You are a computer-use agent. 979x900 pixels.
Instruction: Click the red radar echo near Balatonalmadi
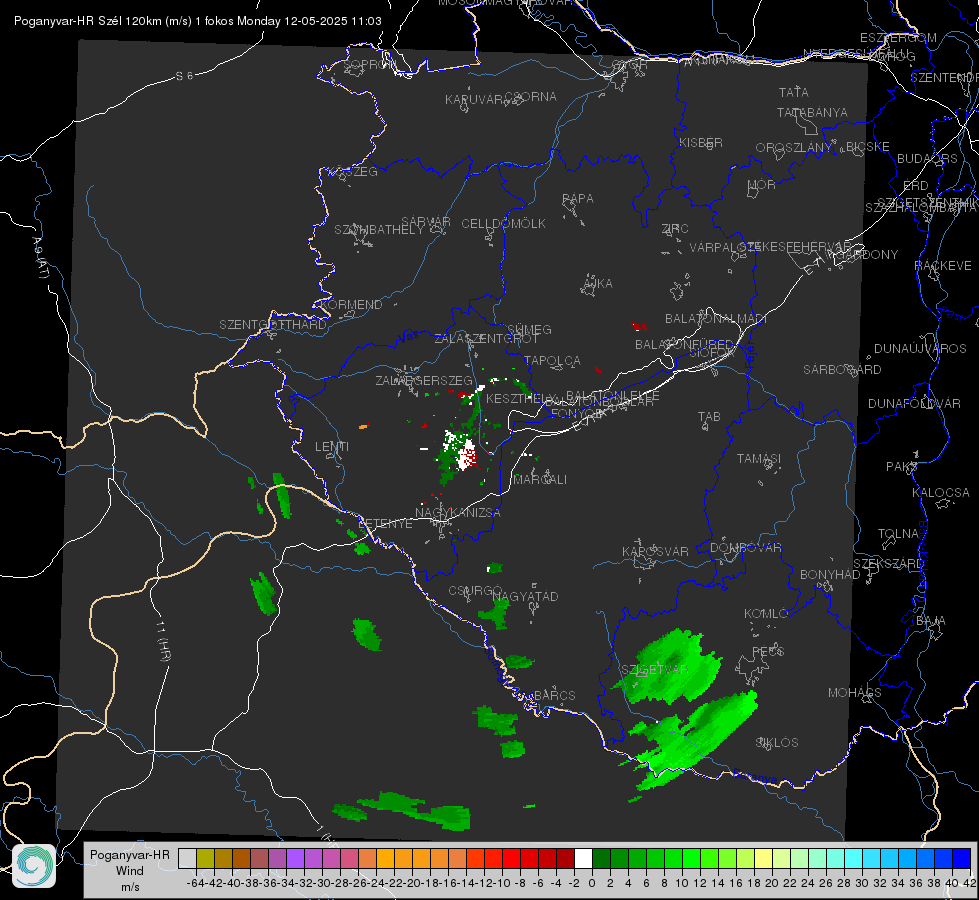(x=638, y=326)
